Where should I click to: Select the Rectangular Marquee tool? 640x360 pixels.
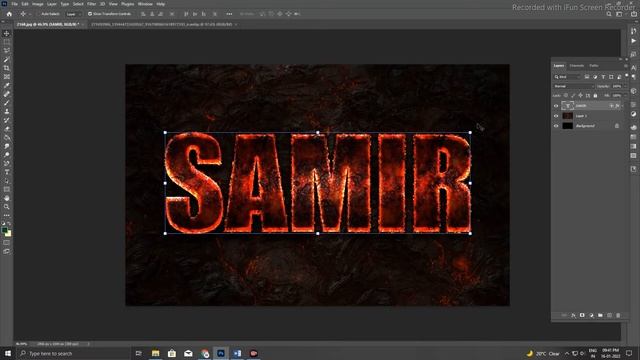tap(7, 42)
